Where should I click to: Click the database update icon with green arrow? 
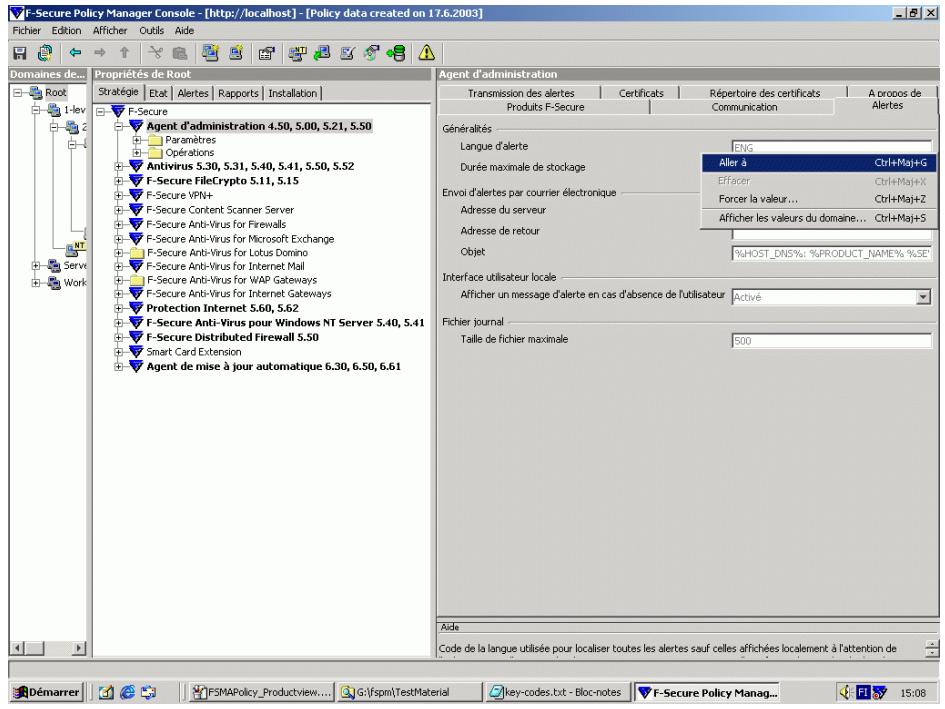pyautogui.click(x=397, y=53)
